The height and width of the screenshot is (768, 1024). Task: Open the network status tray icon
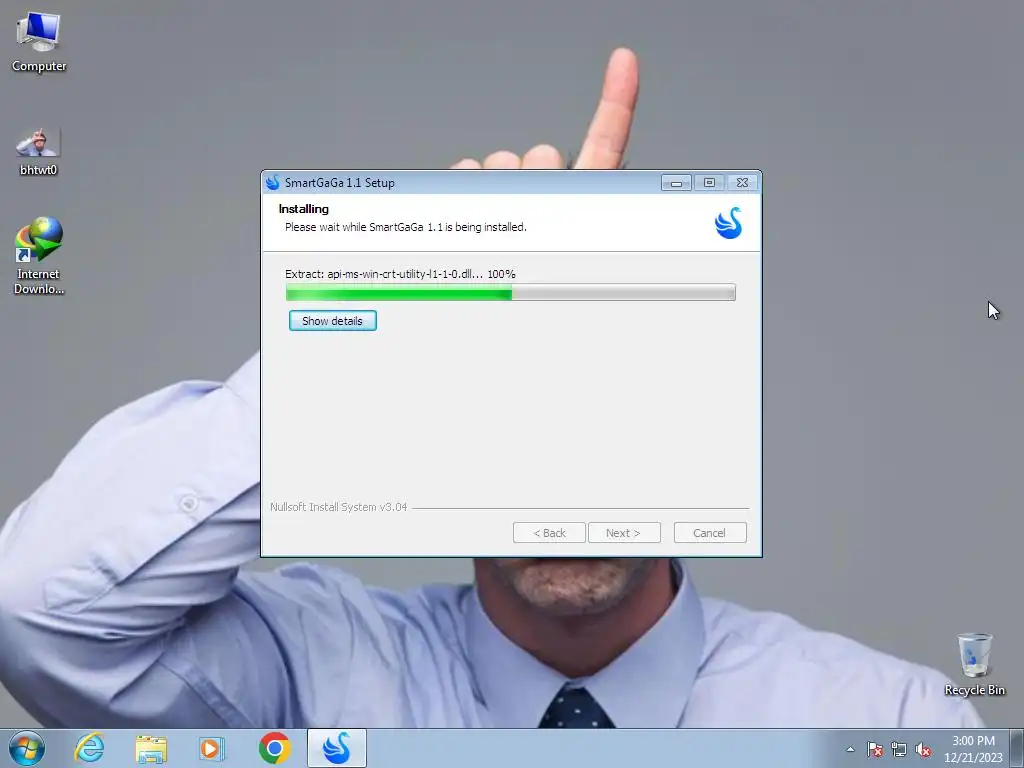coord(899,749)
